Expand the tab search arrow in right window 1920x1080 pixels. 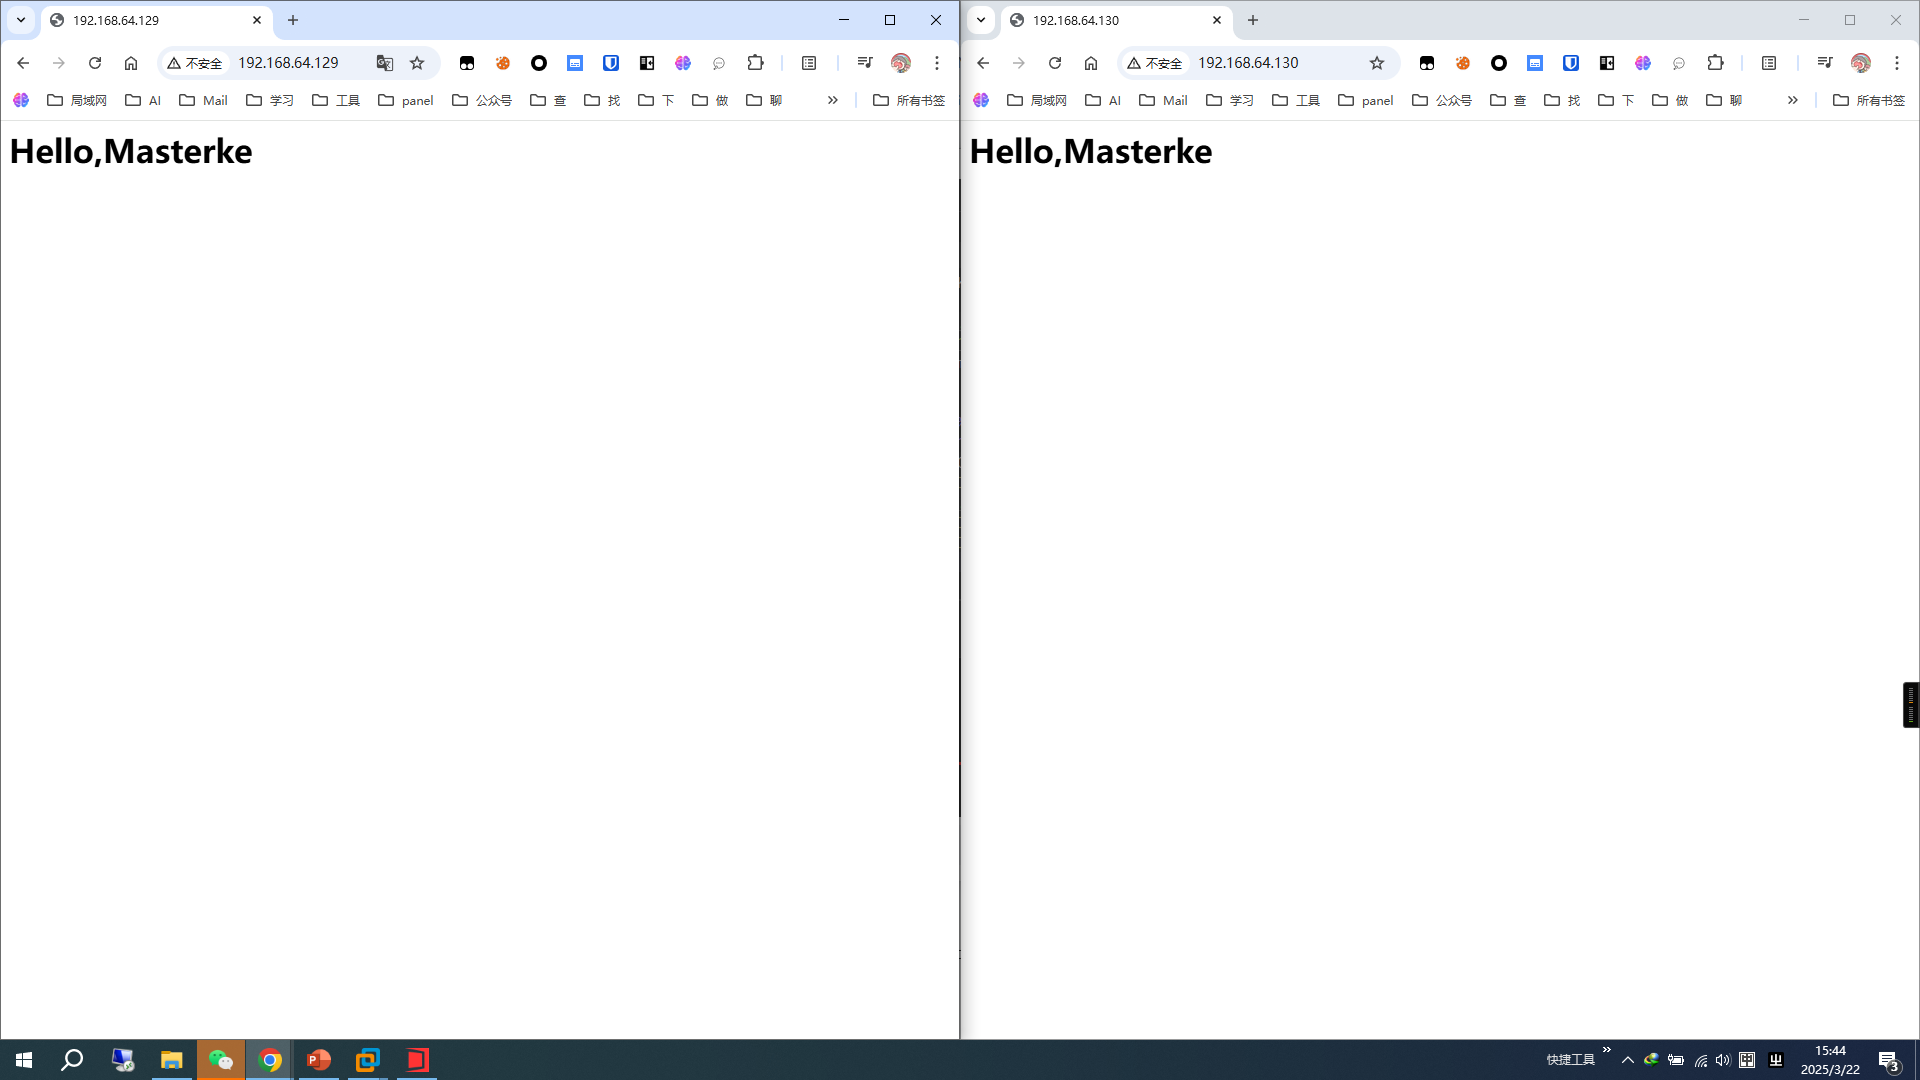981,20
